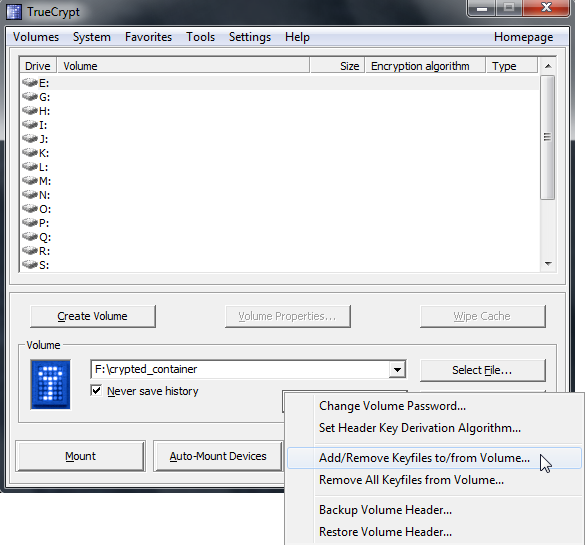The height and width of the screenshot is (545, 585).
Task: Click the drive list scrollbar thumb
Action: coord(547,137)
